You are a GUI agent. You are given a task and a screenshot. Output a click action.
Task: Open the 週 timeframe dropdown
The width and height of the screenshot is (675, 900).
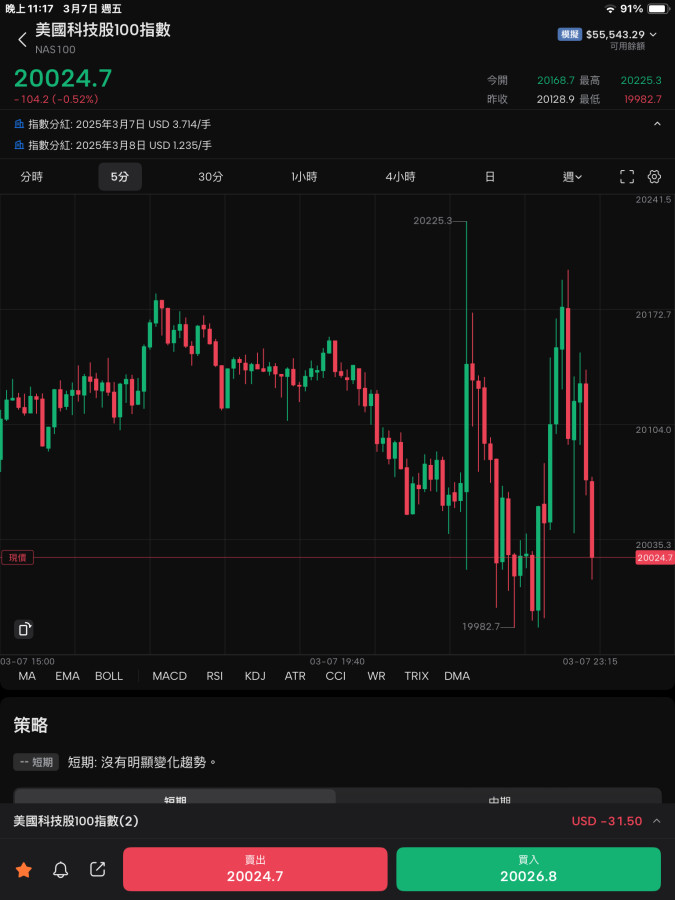coord(572,177)
